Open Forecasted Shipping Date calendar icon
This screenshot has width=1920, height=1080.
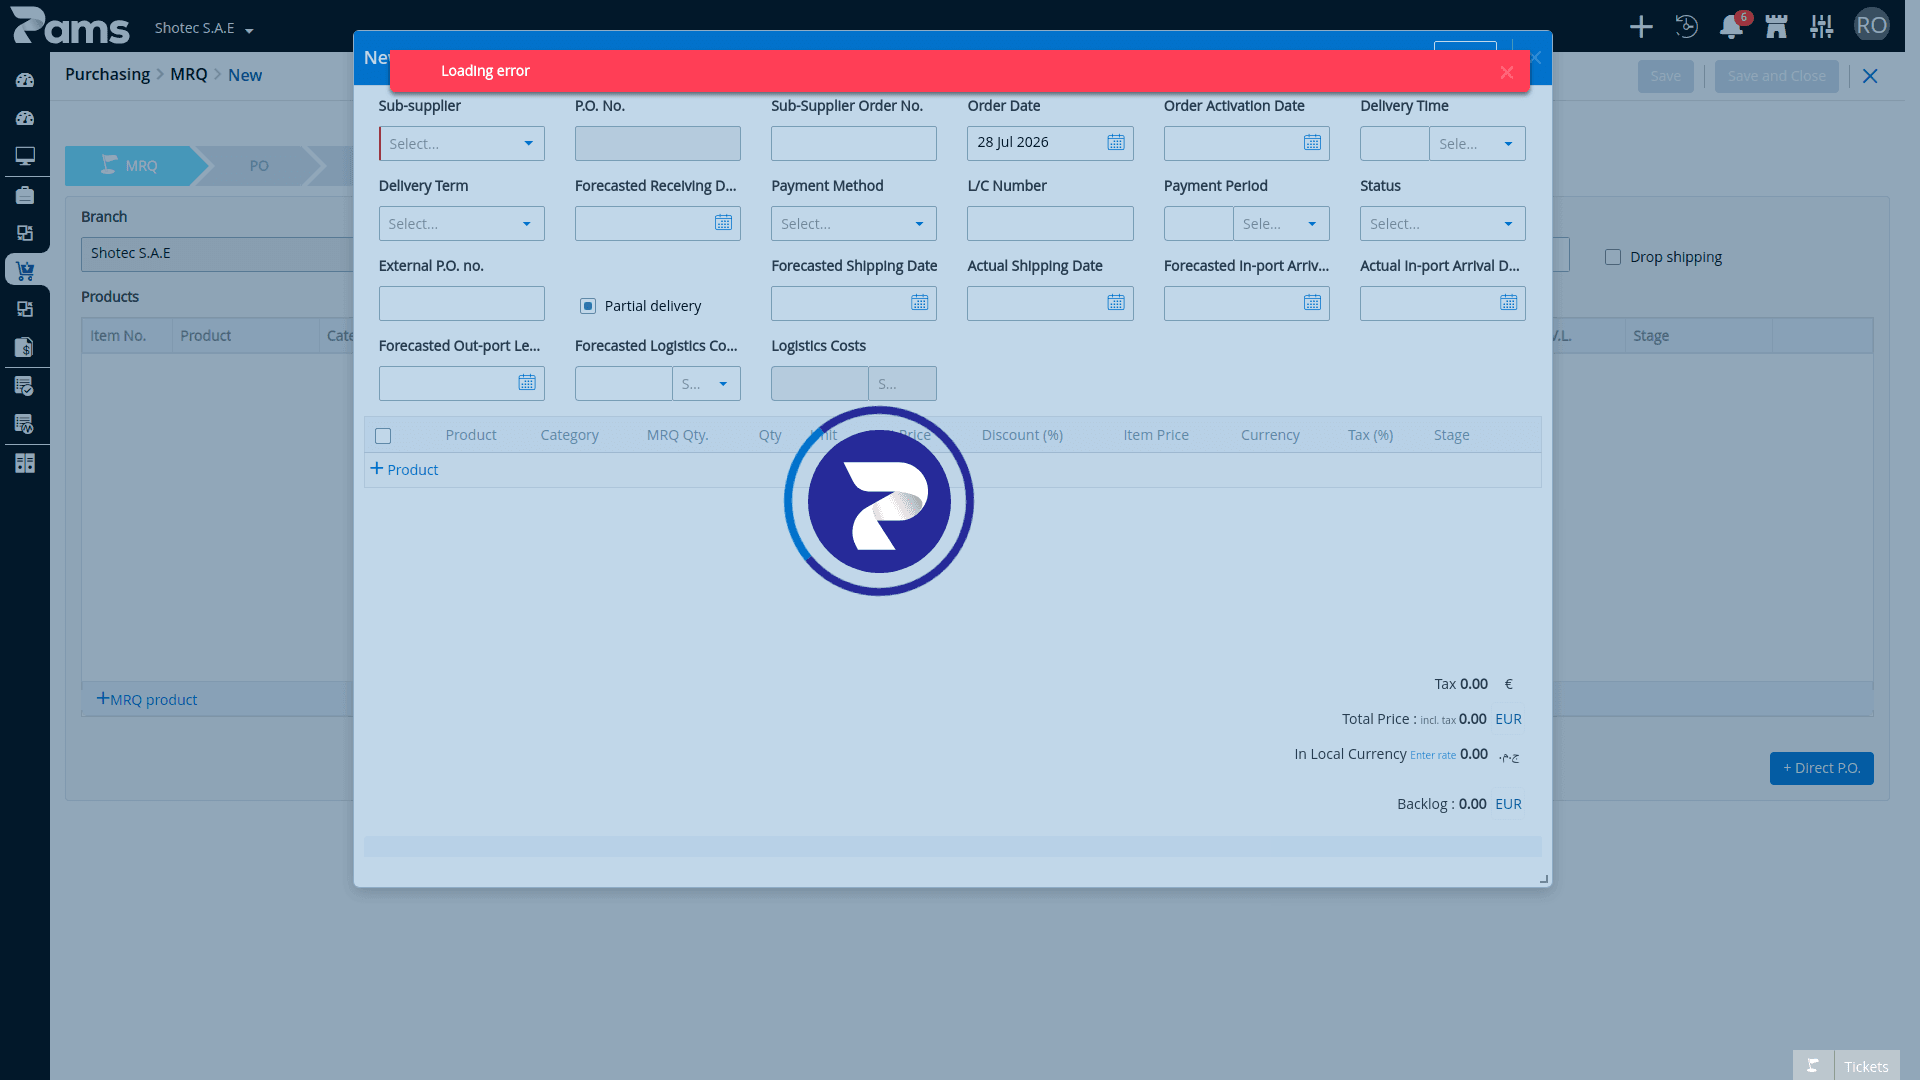920,303
